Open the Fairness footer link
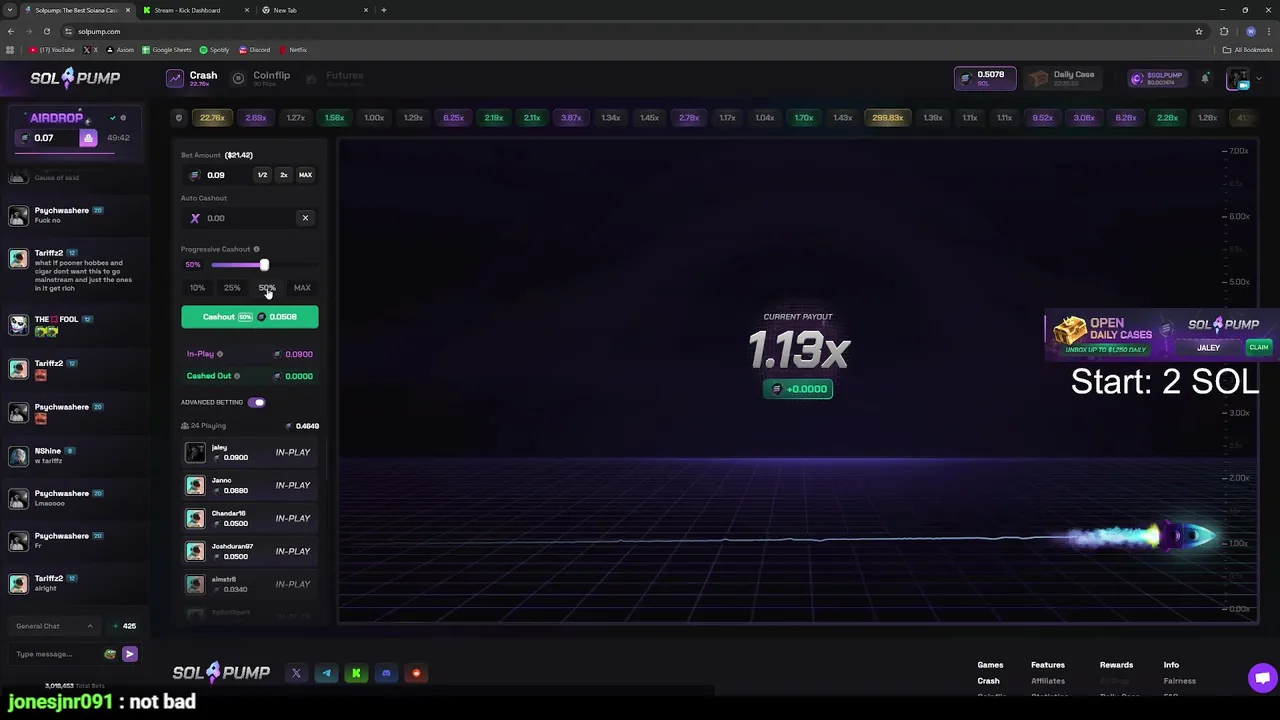Viewport: 1280px width, 720px height. (1179, 681)
